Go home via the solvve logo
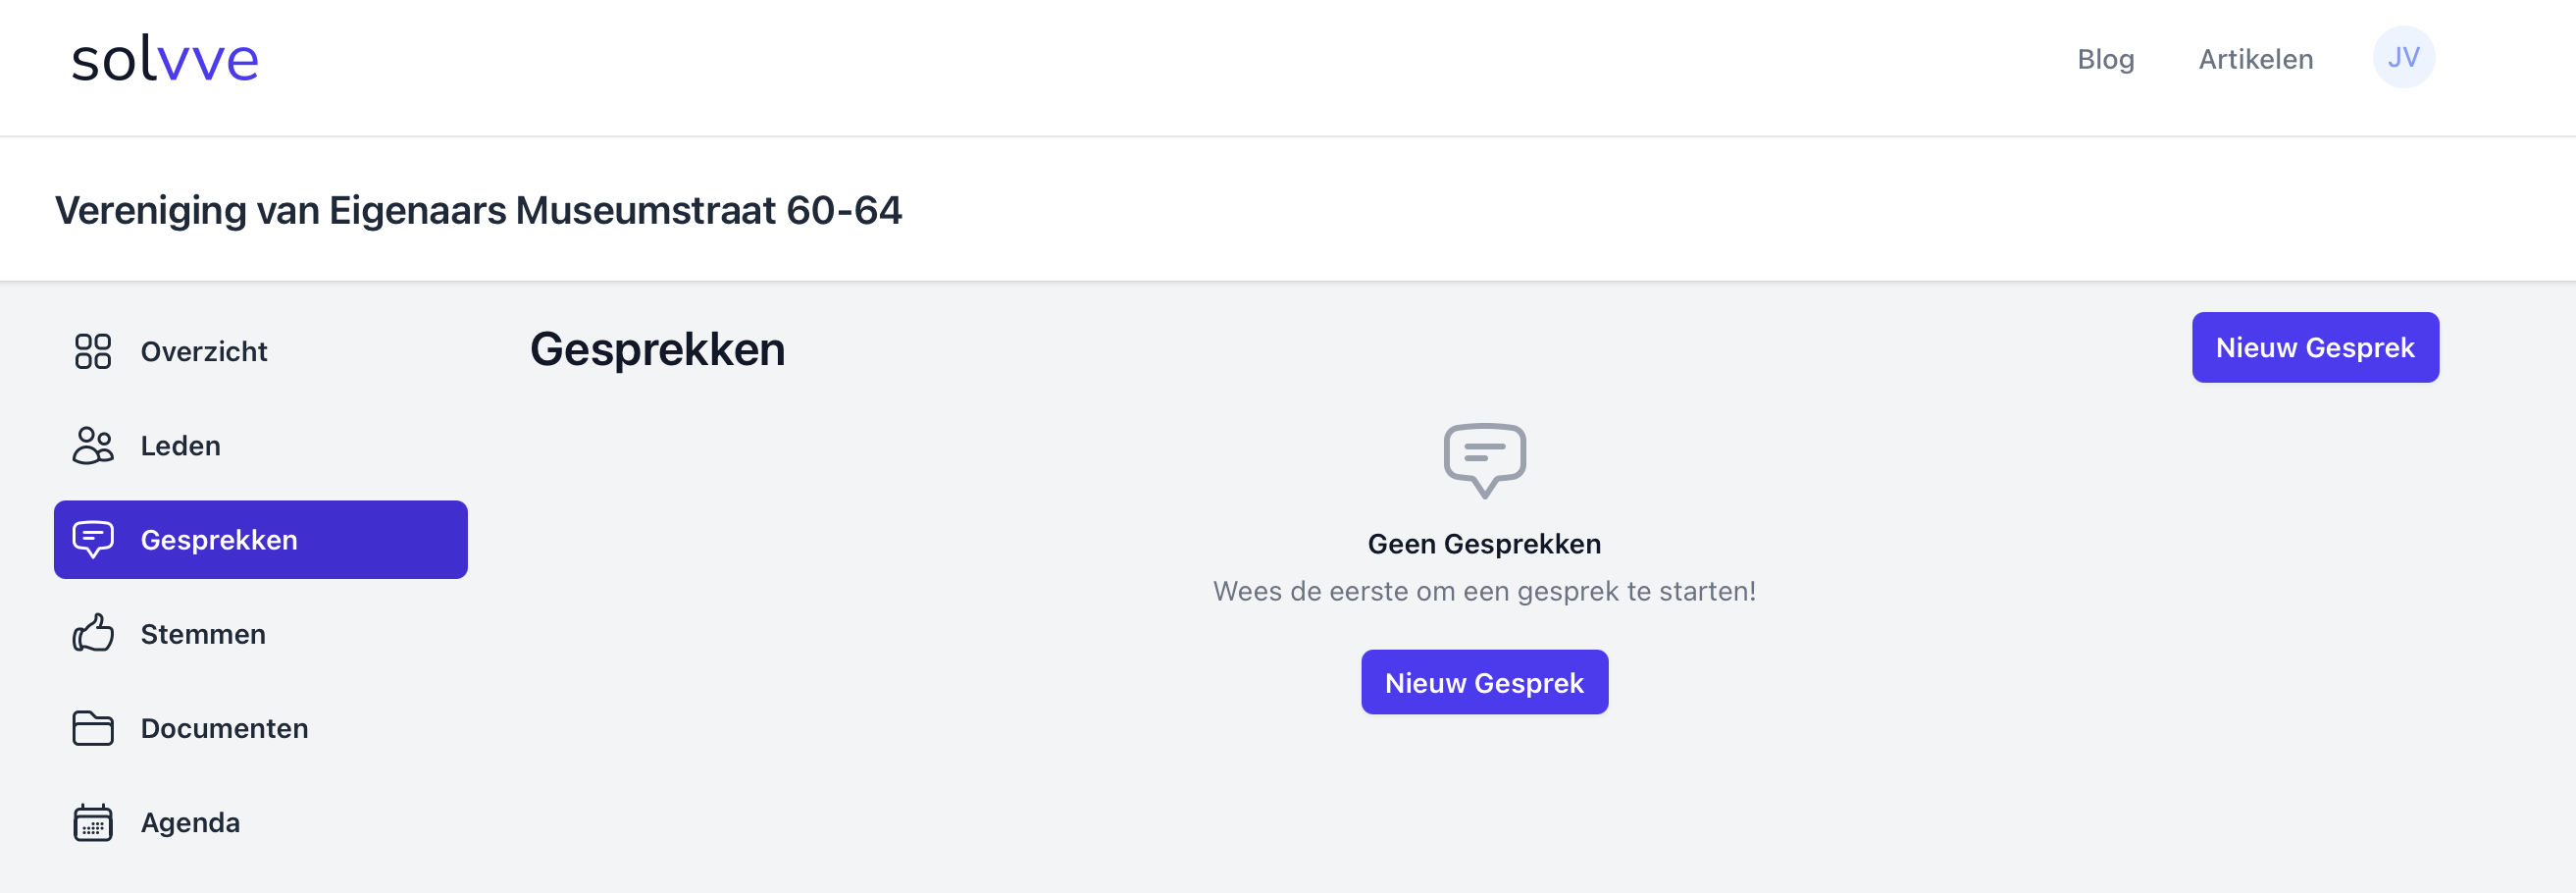The width and height of the screenshot is (2576, 893). click(x=165, y=60)
